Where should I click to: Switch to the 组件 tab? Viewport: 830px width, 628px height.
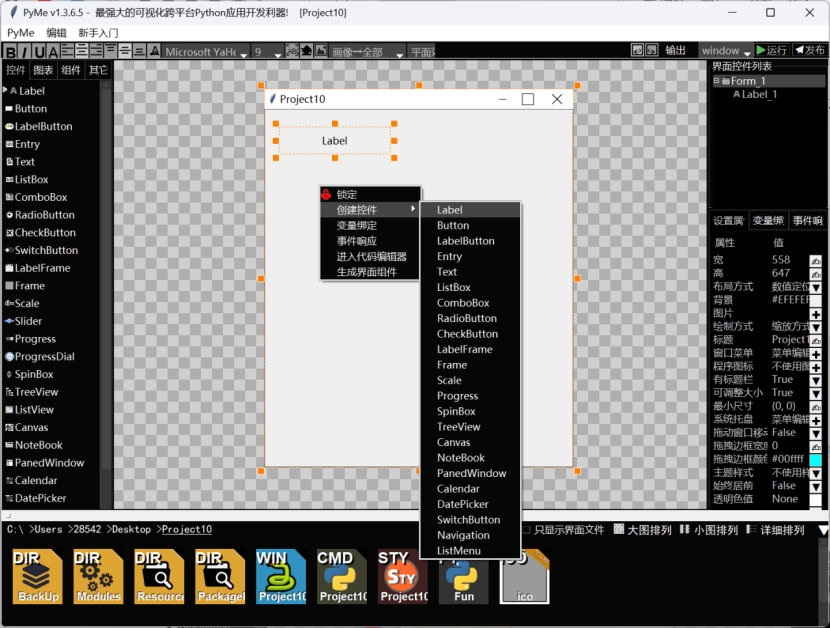pos(71,70)
